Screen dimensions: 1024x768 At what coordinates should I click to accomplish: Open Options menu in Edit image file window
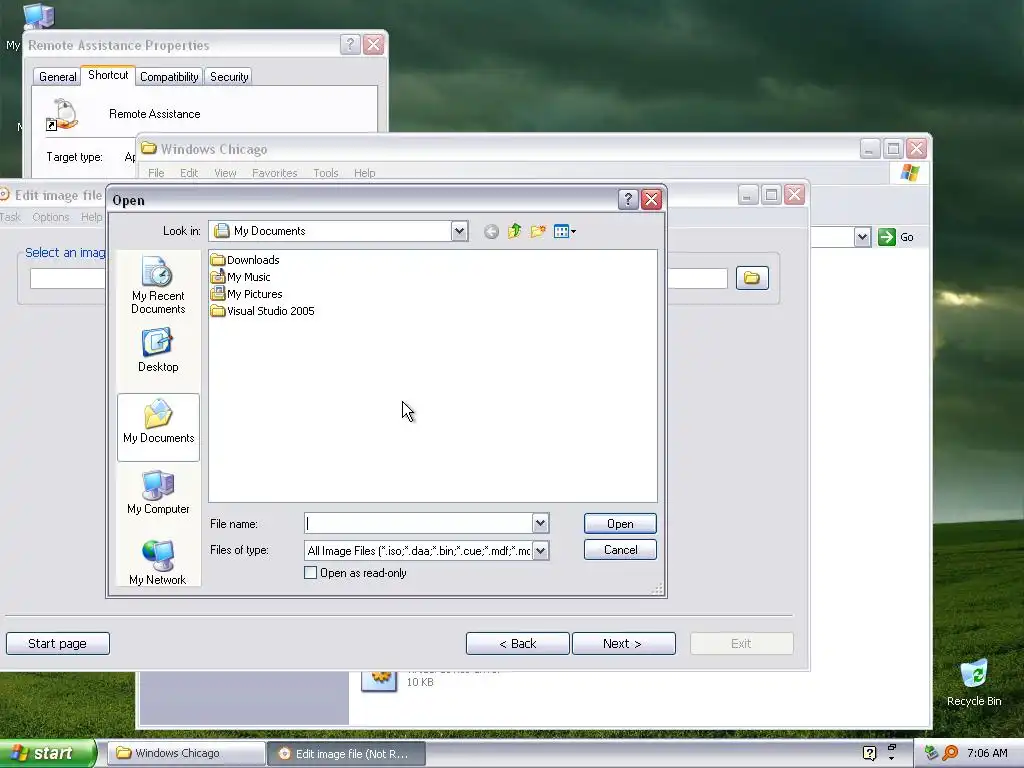point(50,217)
